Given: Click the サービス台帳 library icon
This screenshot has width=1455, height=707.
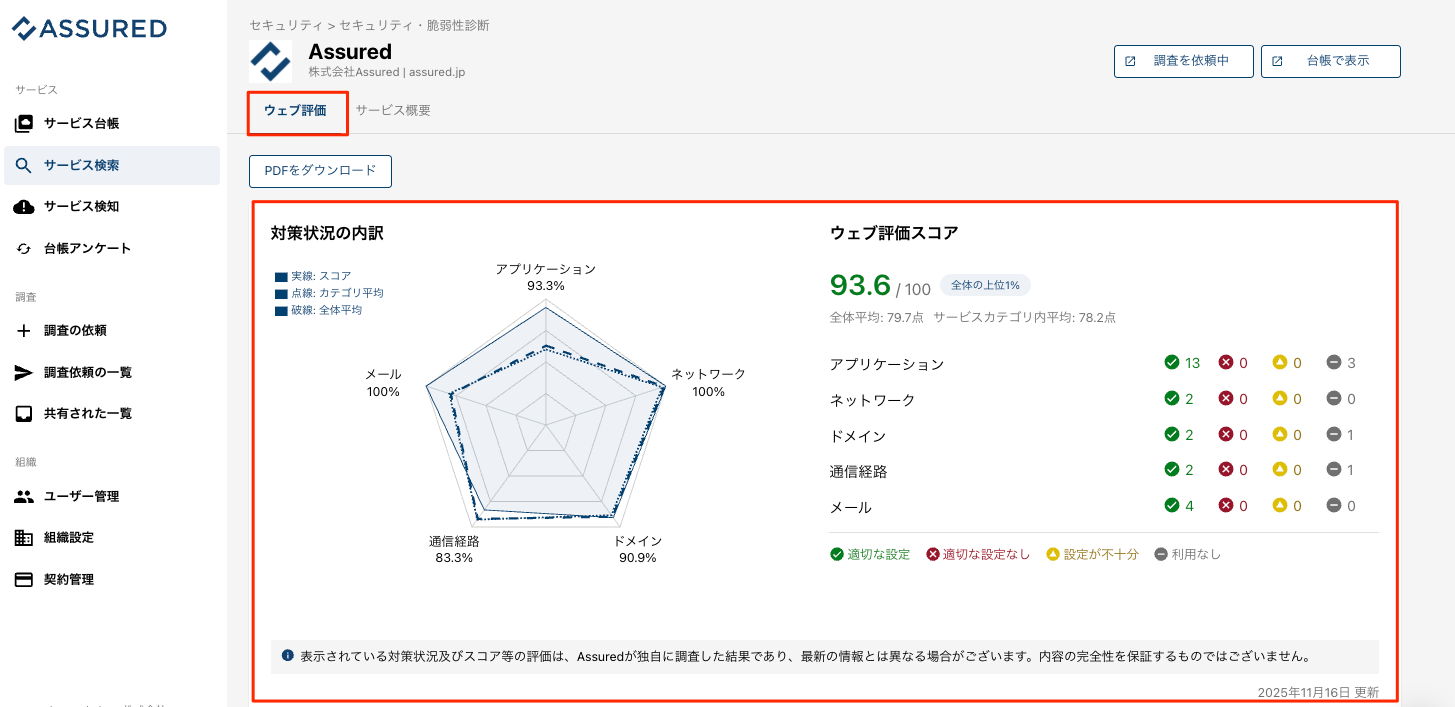Looking at the screenshot, I should pos(24,124).
